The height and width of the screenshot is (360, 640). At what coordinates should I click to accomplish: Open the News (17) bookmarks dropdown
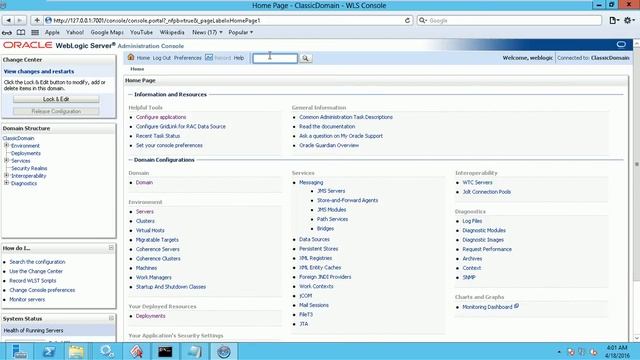pyautogui.click(x=207, y=32)
